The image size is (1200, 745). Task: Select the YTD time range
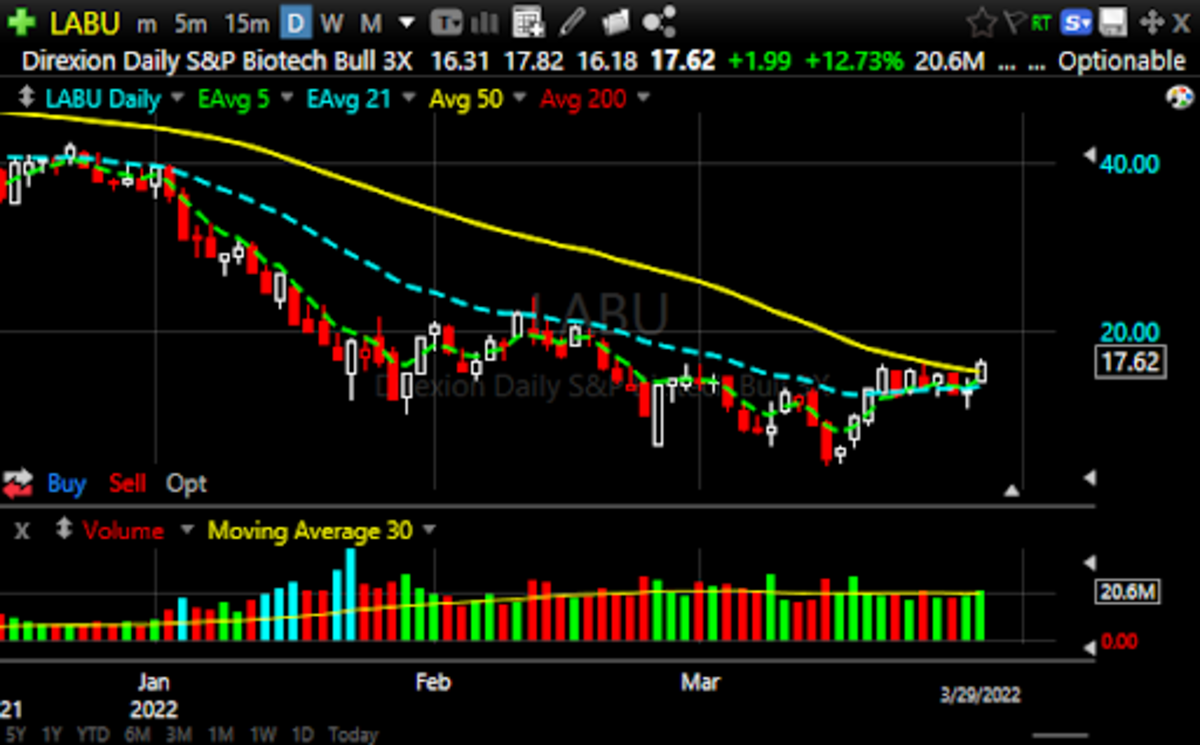pyautogui.click(x=93, y=735)
